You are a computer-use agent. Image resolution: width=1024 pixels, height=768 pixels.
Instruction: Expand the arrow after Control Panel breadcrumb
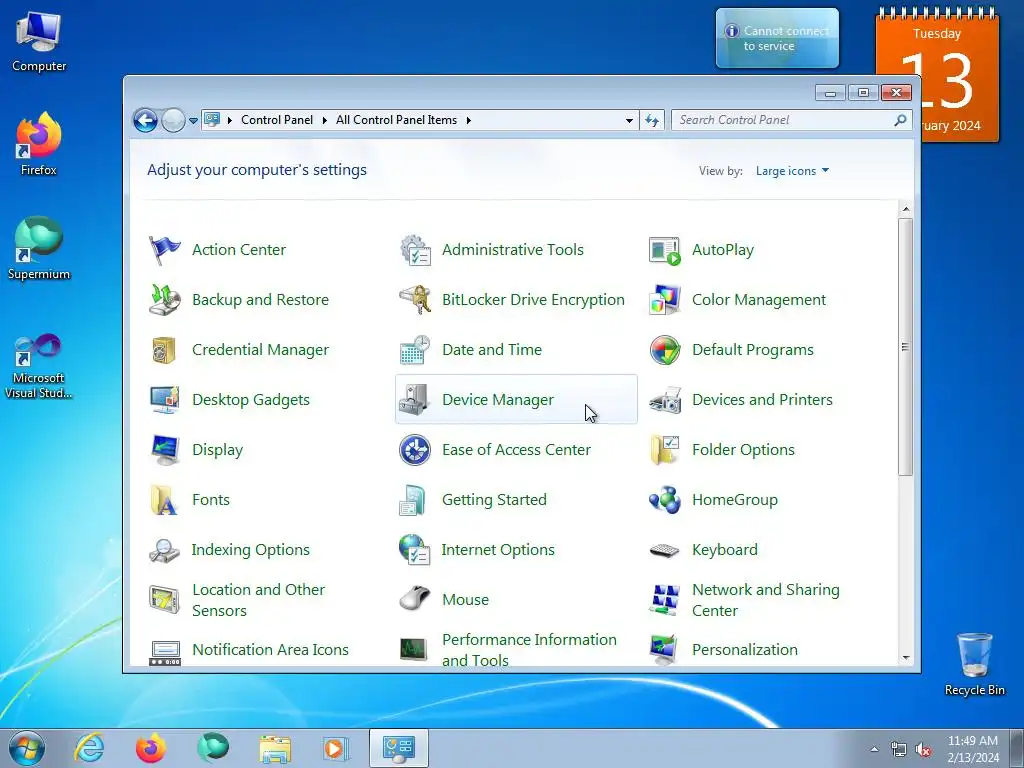click(325, 120)
